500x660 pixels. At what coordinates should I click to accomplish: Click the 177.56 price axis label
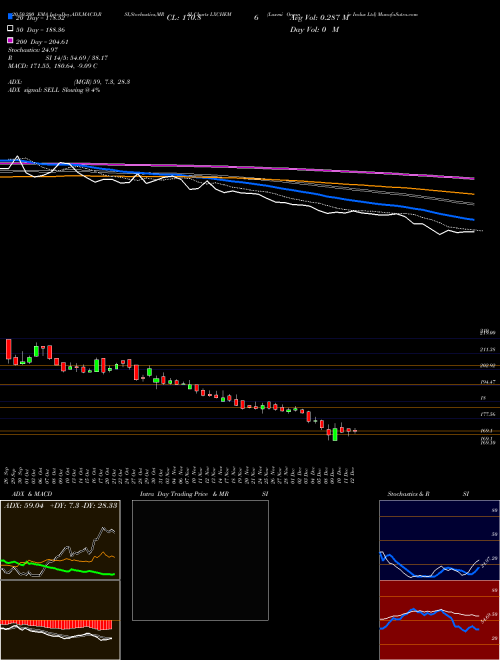click(488, 415)
